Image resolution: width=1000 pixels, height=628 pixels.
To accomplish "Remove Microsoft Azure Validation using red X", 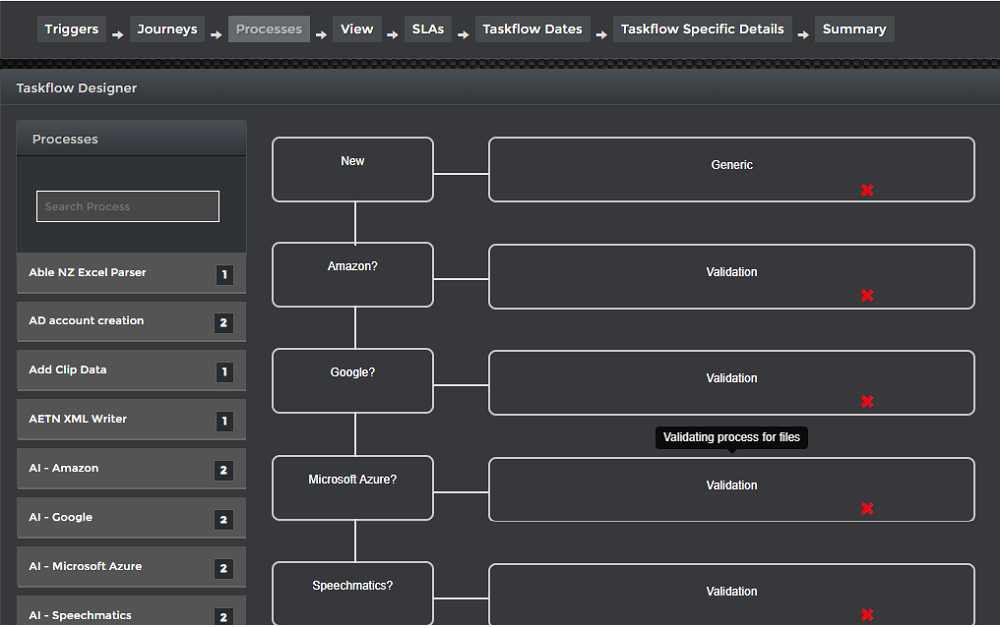I will tap(867, 508).
